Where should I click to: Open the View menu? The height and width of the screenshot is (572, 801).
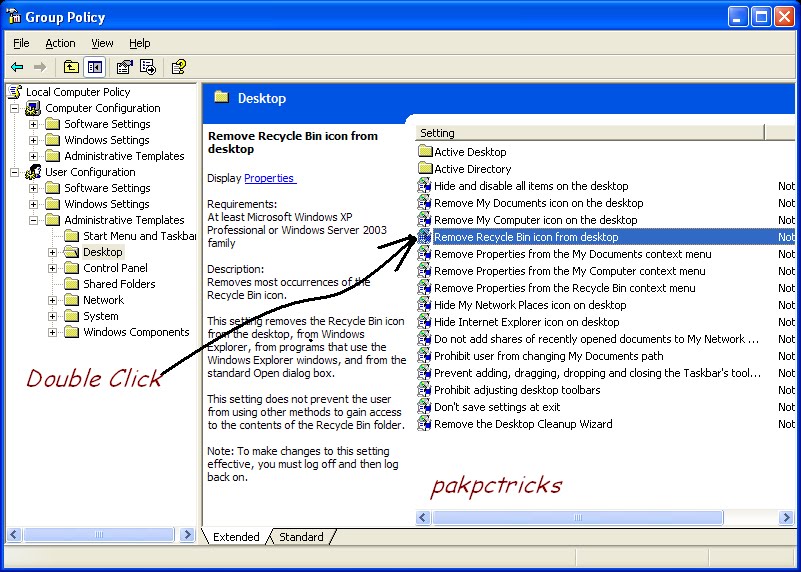102,43
